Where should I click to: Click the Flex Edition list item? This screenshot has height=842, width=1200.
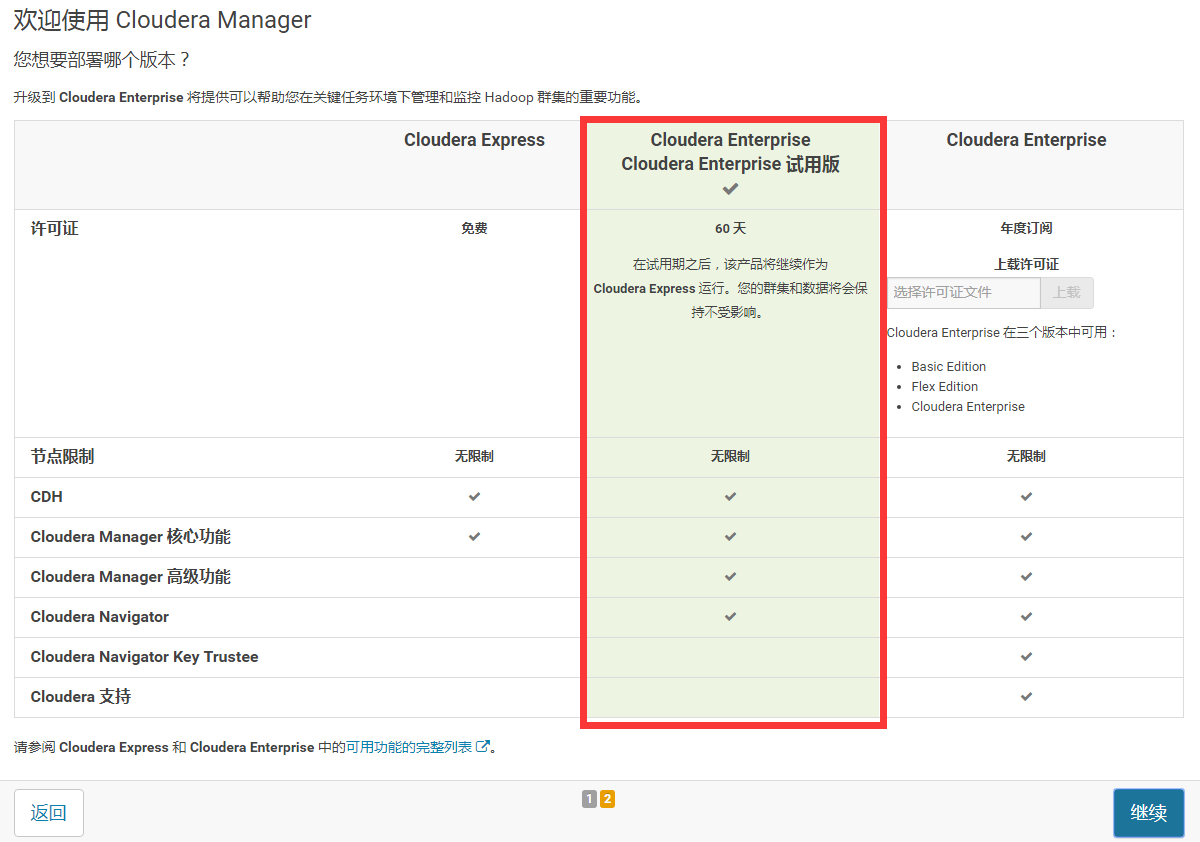945,387
